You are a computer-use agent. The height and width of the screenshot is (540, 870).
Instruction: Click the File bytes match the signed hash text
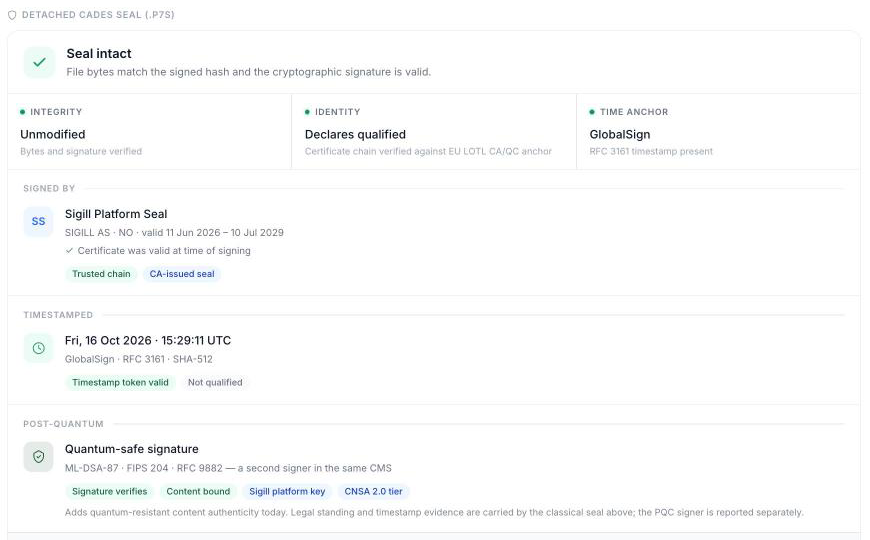coord(249,72)
